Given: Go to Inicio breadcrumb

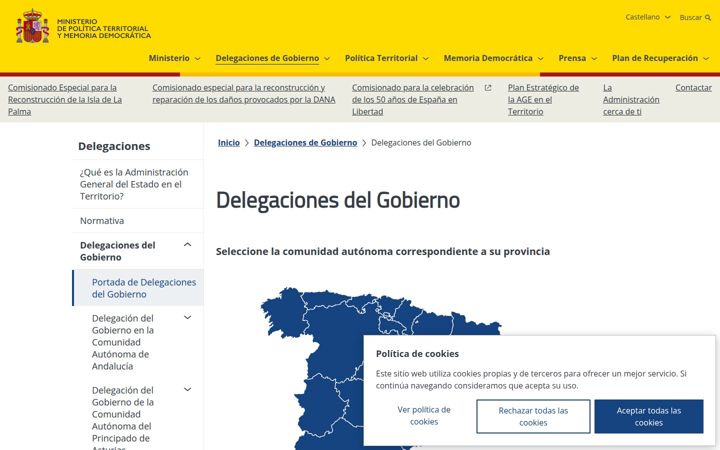Looking at the screenshot, I should click(229, 143).
